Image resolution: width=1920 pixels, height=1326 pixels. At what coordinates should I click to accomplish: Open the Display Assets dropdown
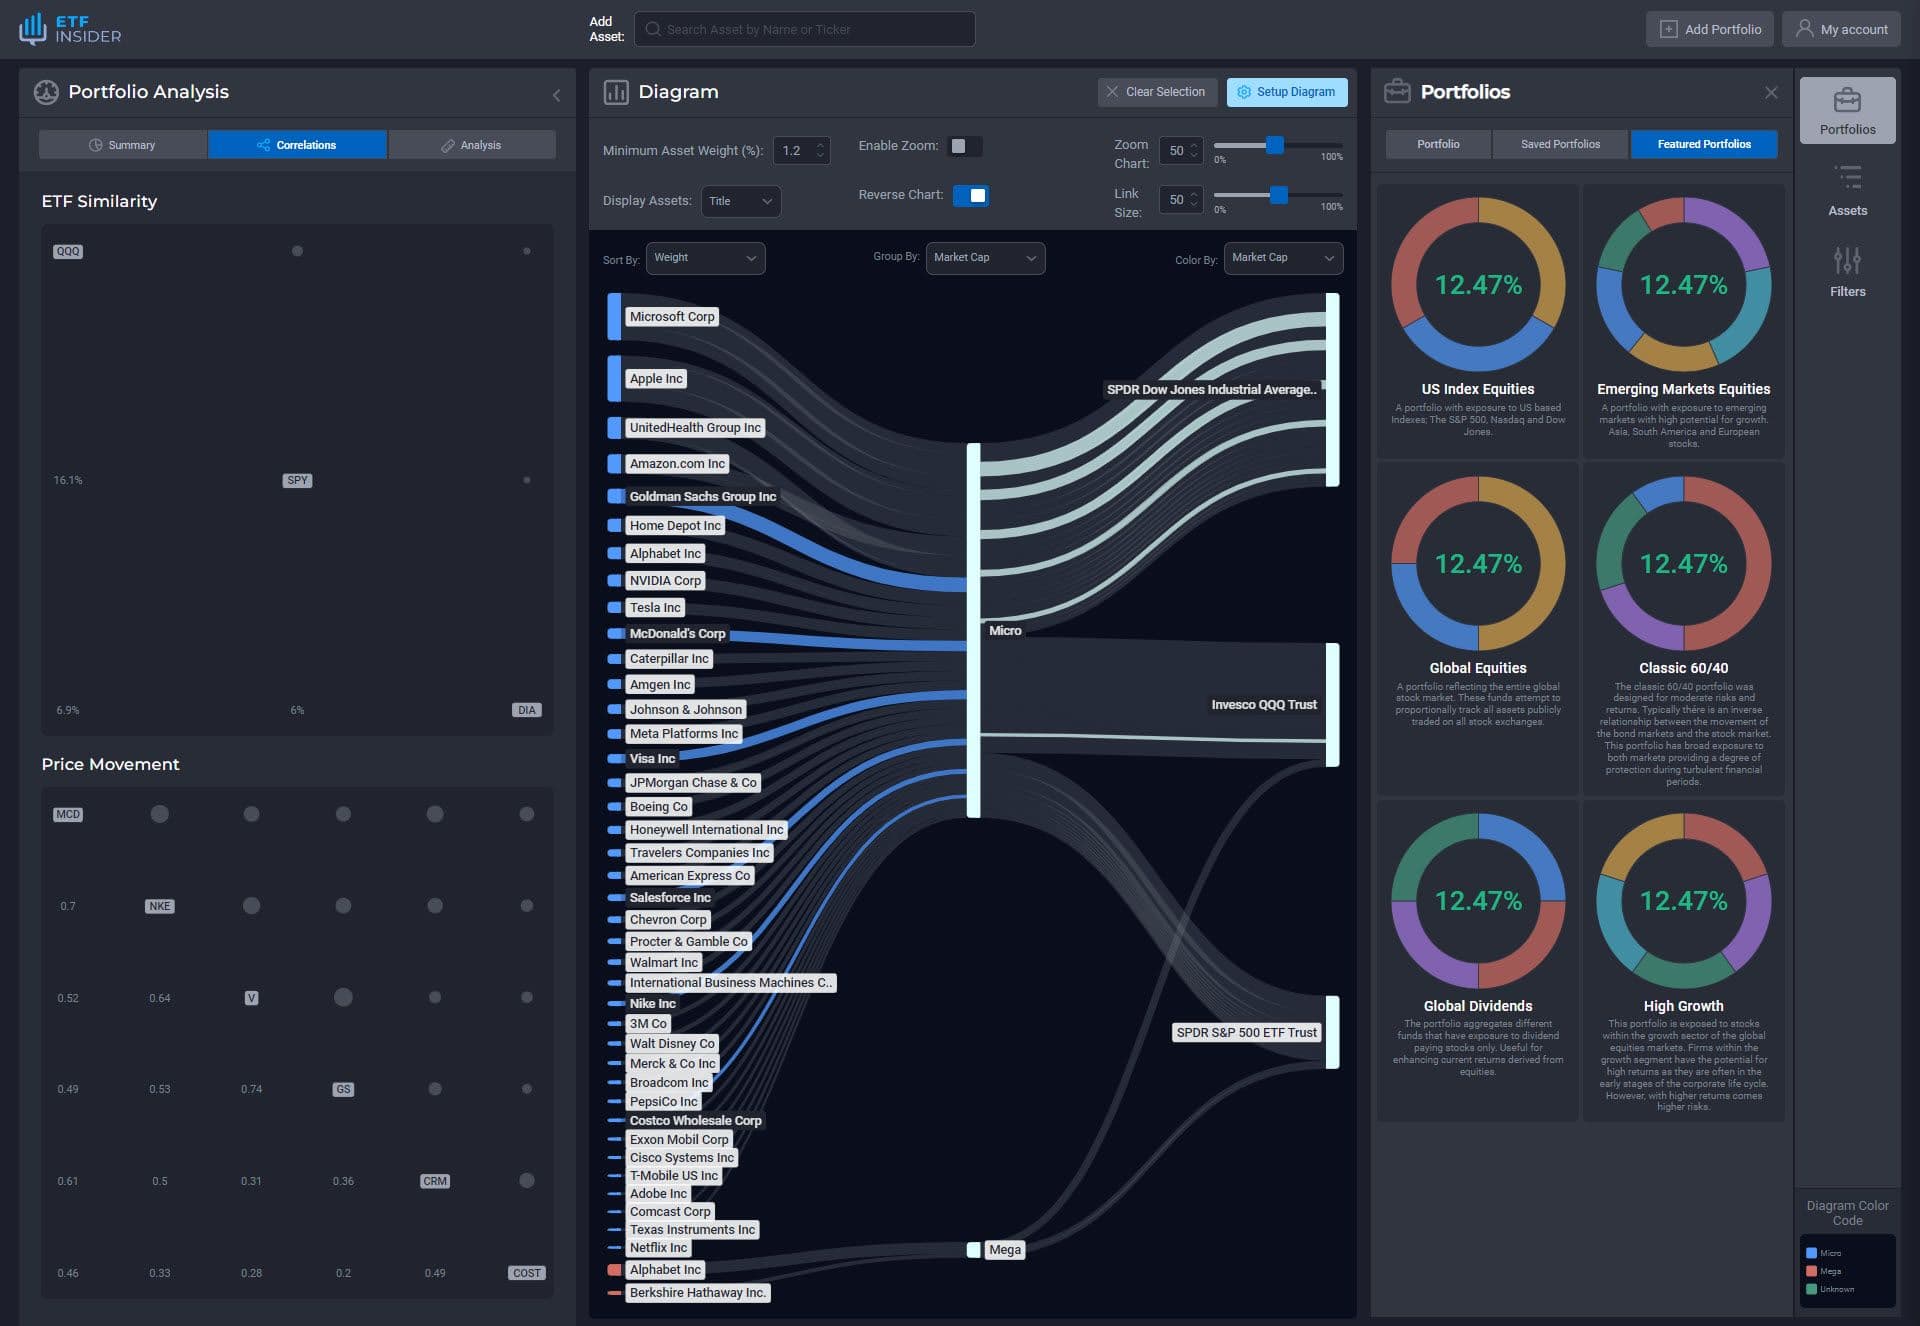coord(741,201)
